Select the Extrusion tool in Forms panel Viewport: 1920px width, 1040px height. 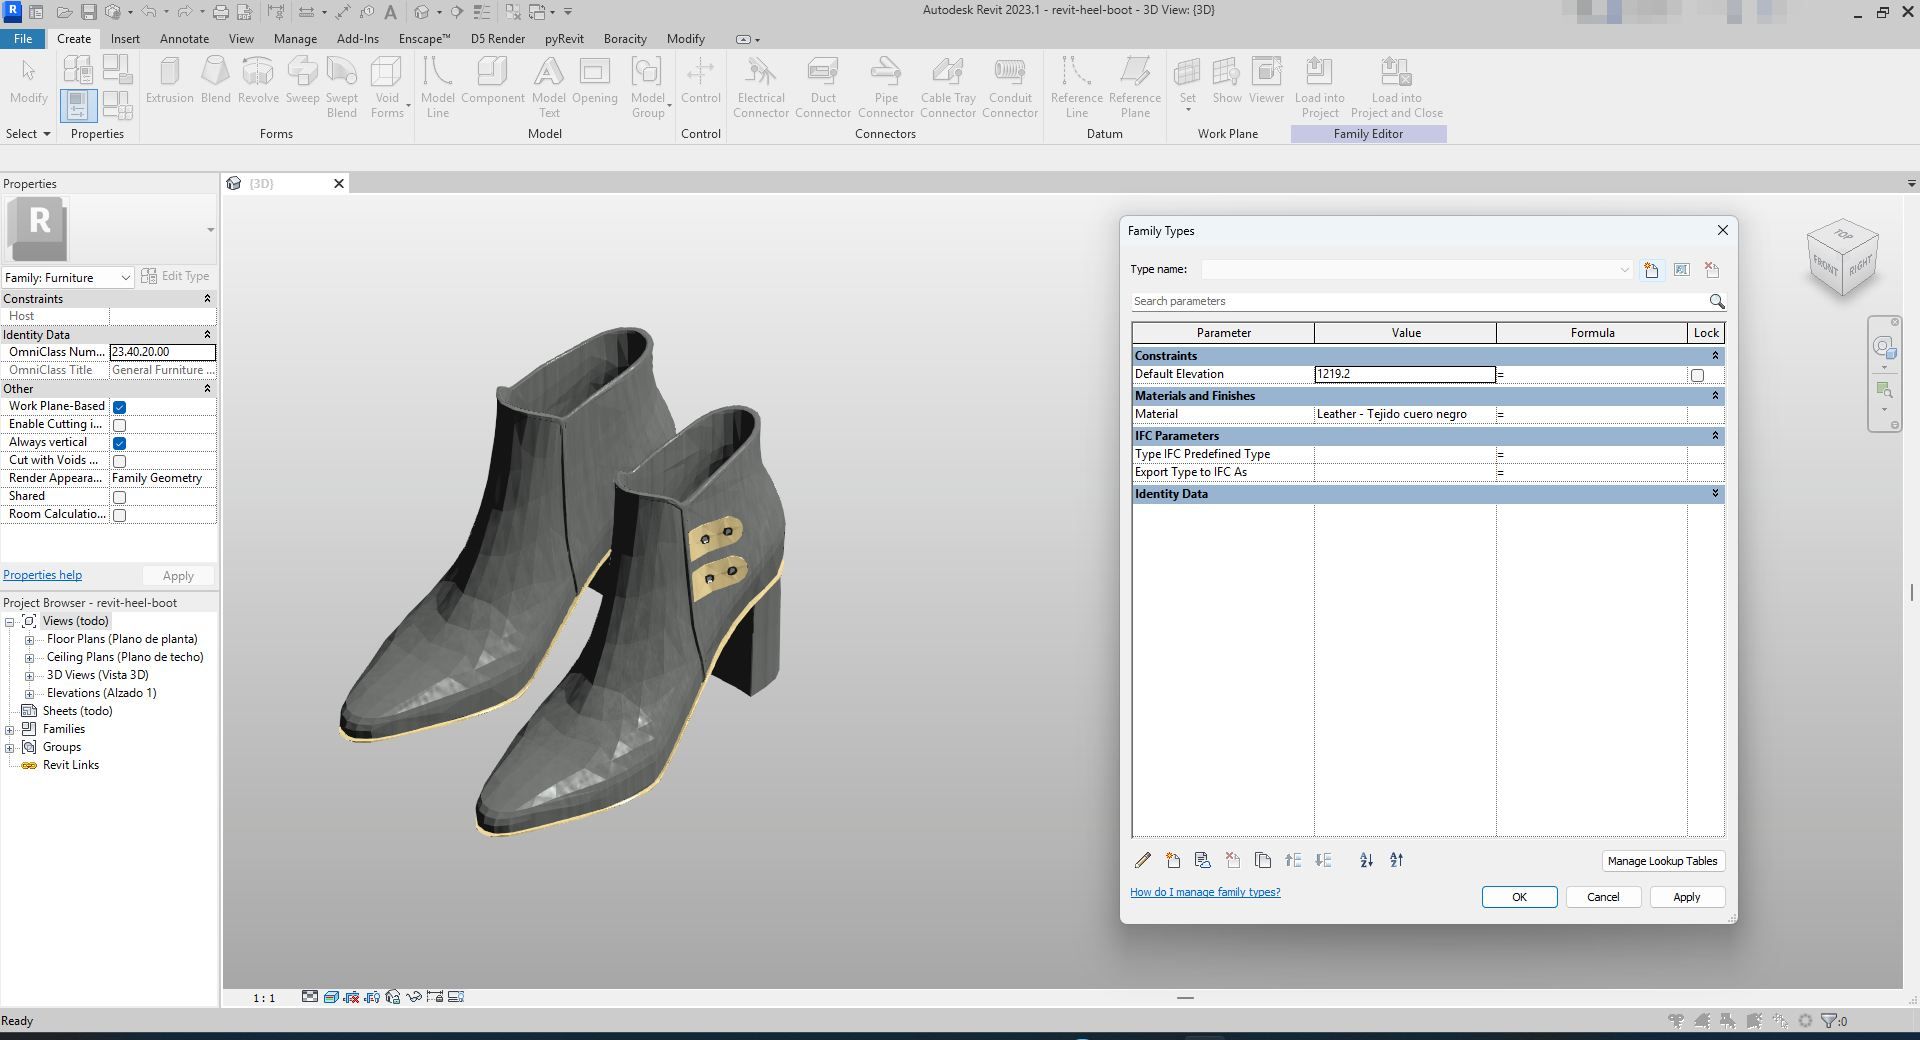click(x=169, y=80)
